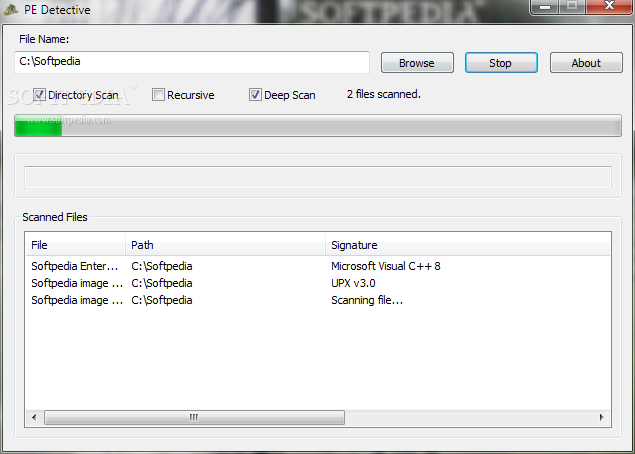
Task: Click the '2 files scanned.' status text
Action: (384, 94)
